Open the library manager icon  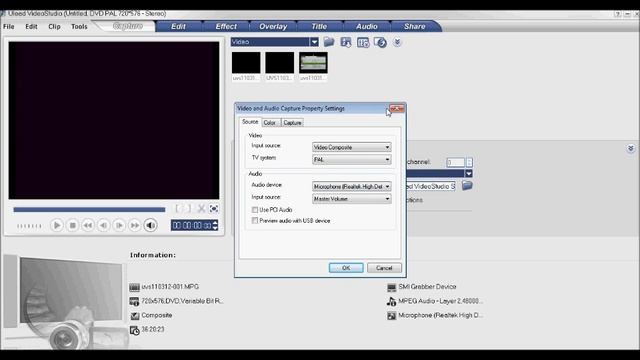coord(363,42)
